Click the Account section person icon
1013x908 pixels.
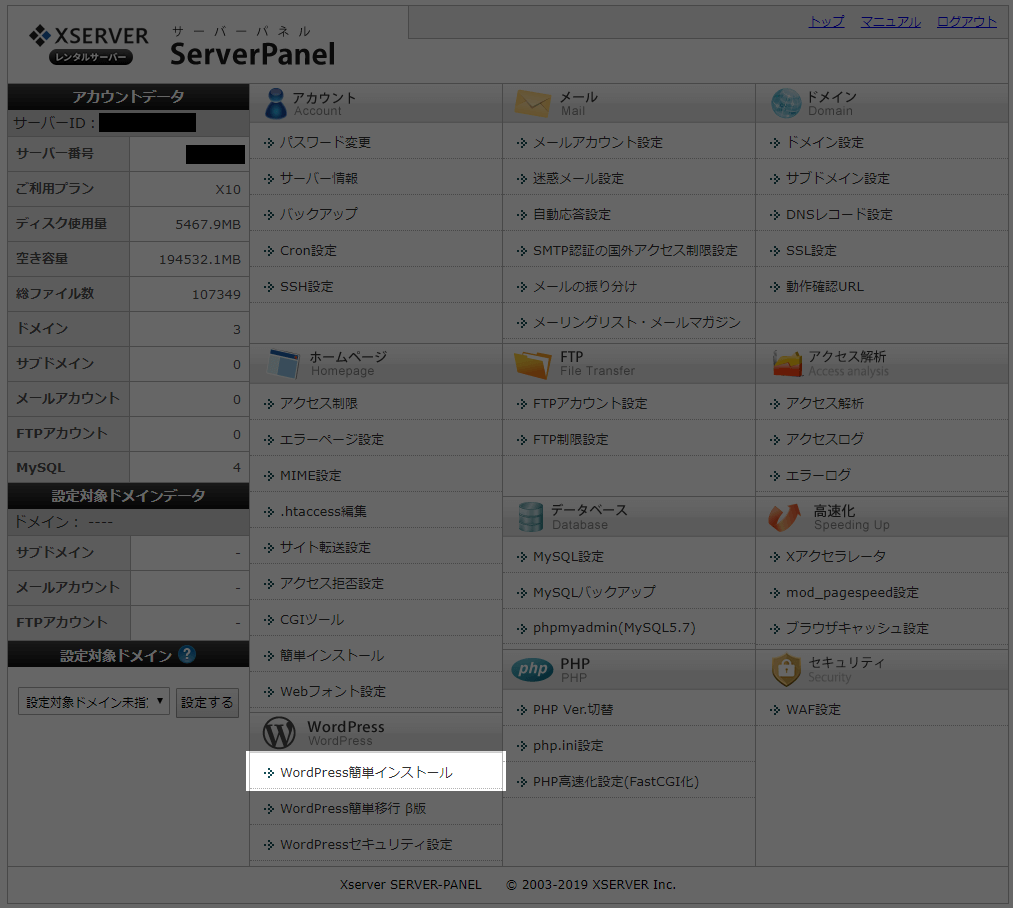tap(276, 103)
